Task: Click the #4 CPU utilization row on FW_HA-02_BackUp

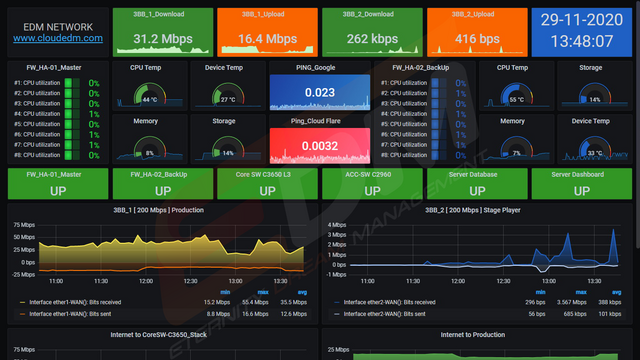Action: coord(423,114)
